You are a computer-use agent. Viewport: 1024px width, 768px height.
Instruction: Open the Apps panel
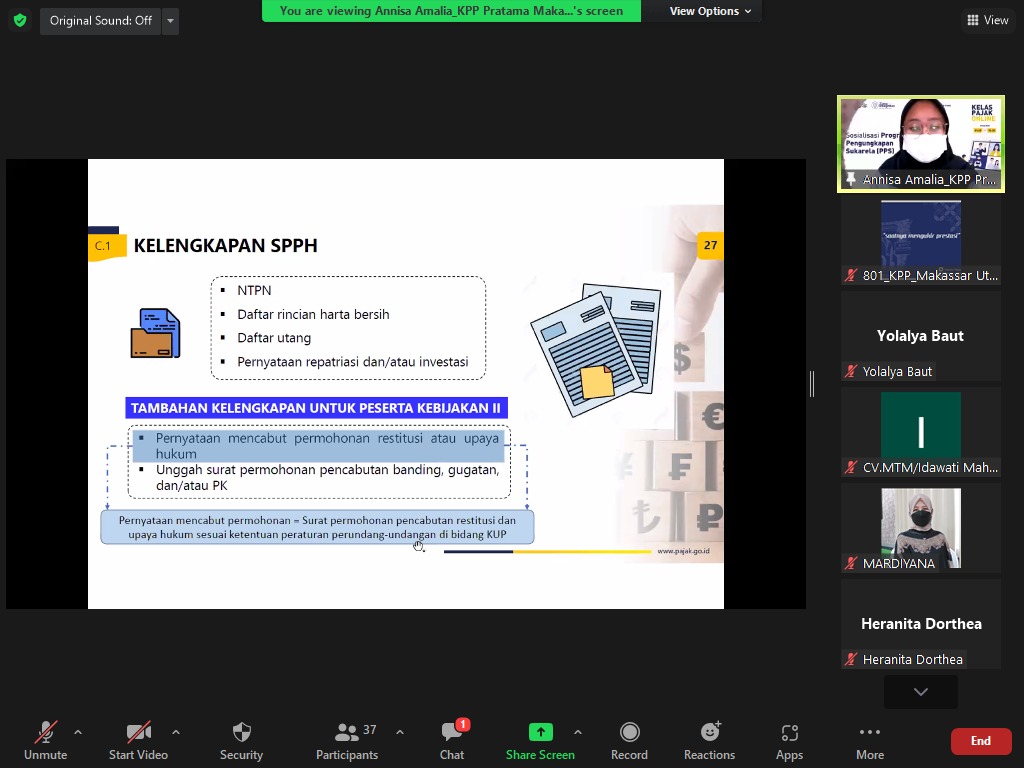(789, 741)
